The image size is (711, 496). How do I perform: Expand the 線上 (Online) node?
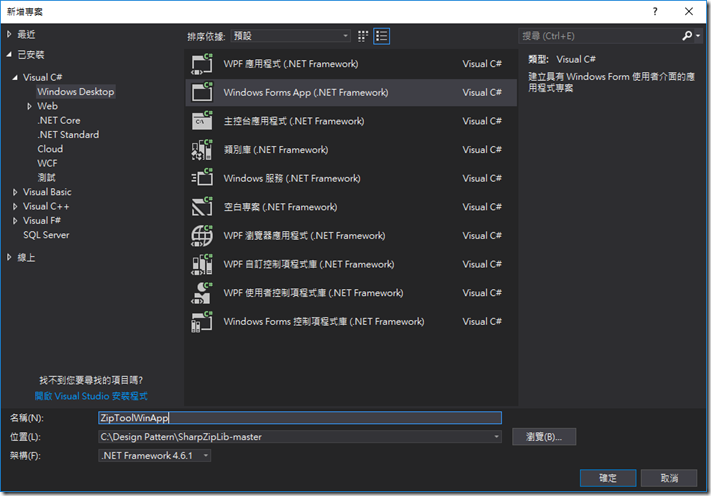(x=9, y=258)
